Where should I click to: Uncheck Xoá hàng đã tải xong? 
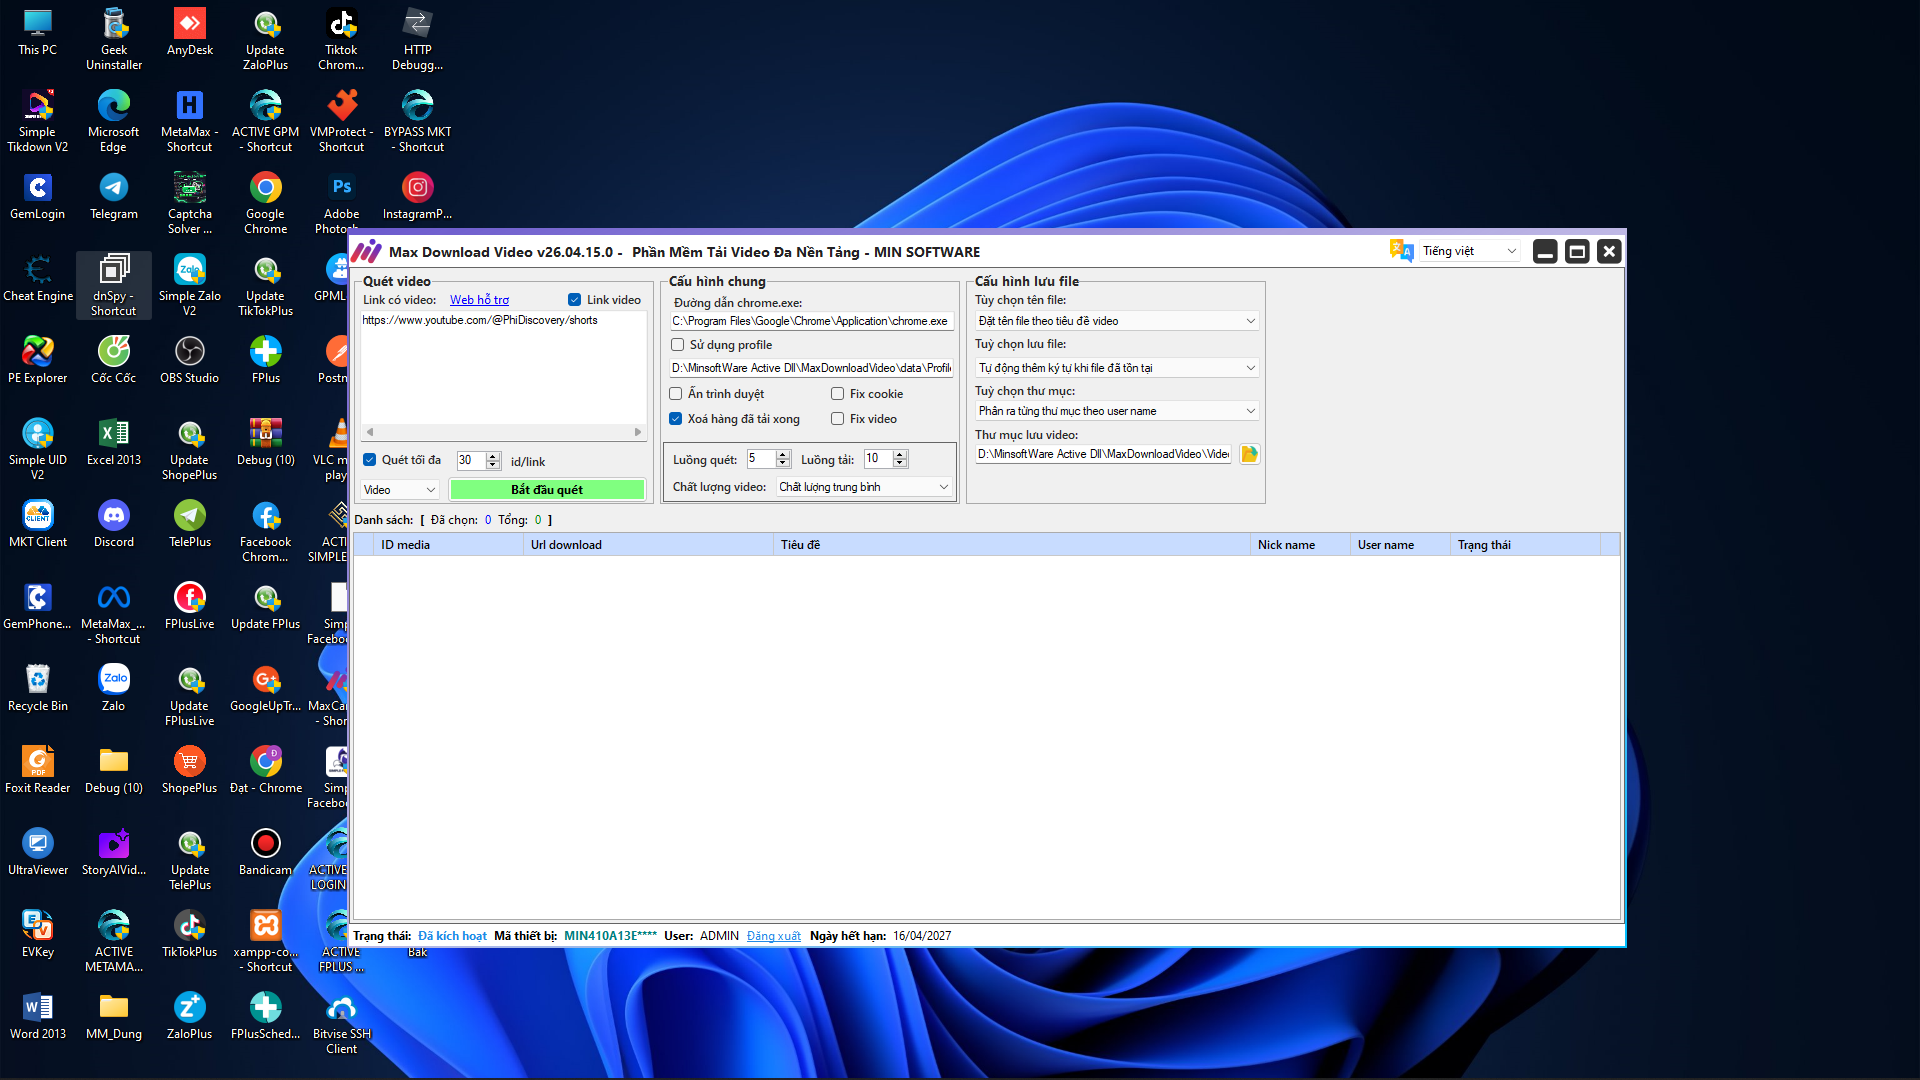pyautogui.click(x=676, y=419)
